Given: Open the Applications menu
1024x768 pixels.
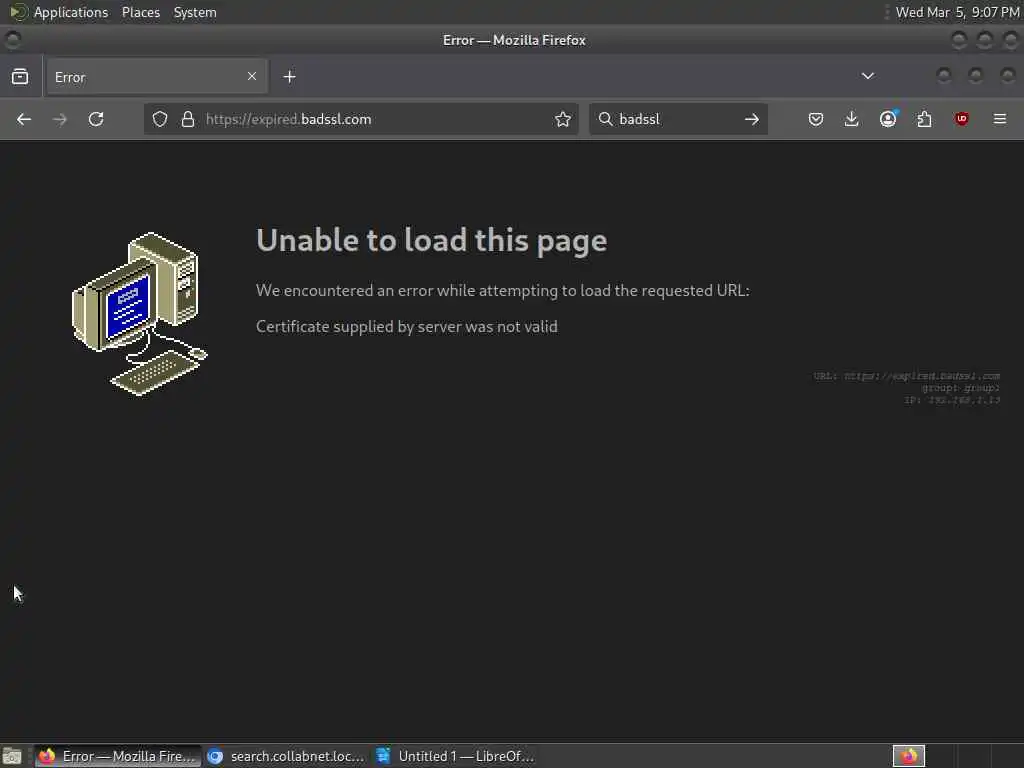Looking at the screenshot, I should point(71,12).
